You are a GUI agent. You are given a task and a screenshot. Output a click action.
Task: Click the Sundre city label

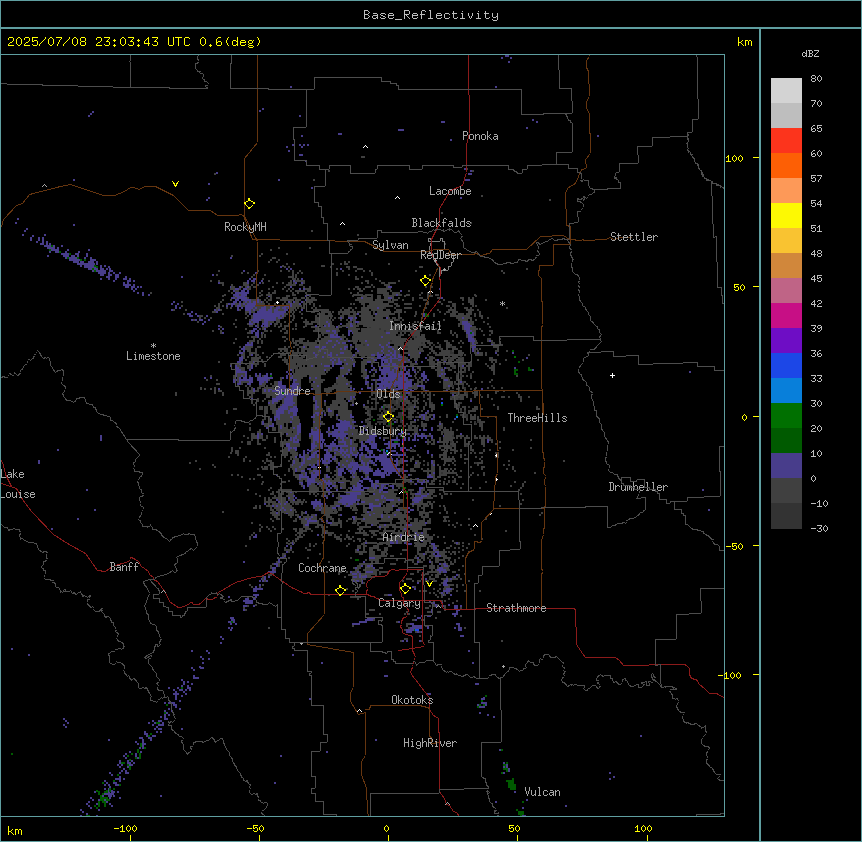[x=292, y=391]
